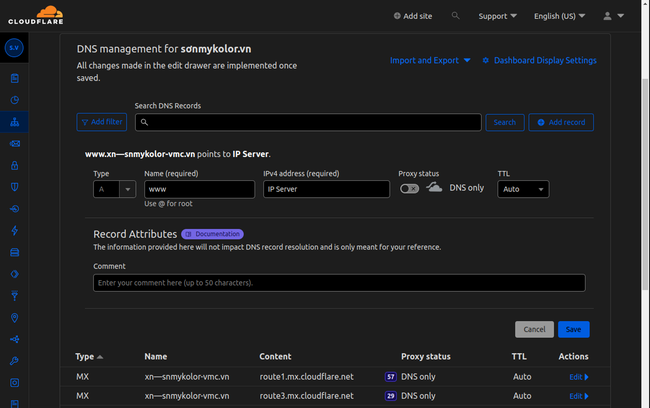The image size is (650, 408).
Task: Click the Comment input field
Action: 339,283
